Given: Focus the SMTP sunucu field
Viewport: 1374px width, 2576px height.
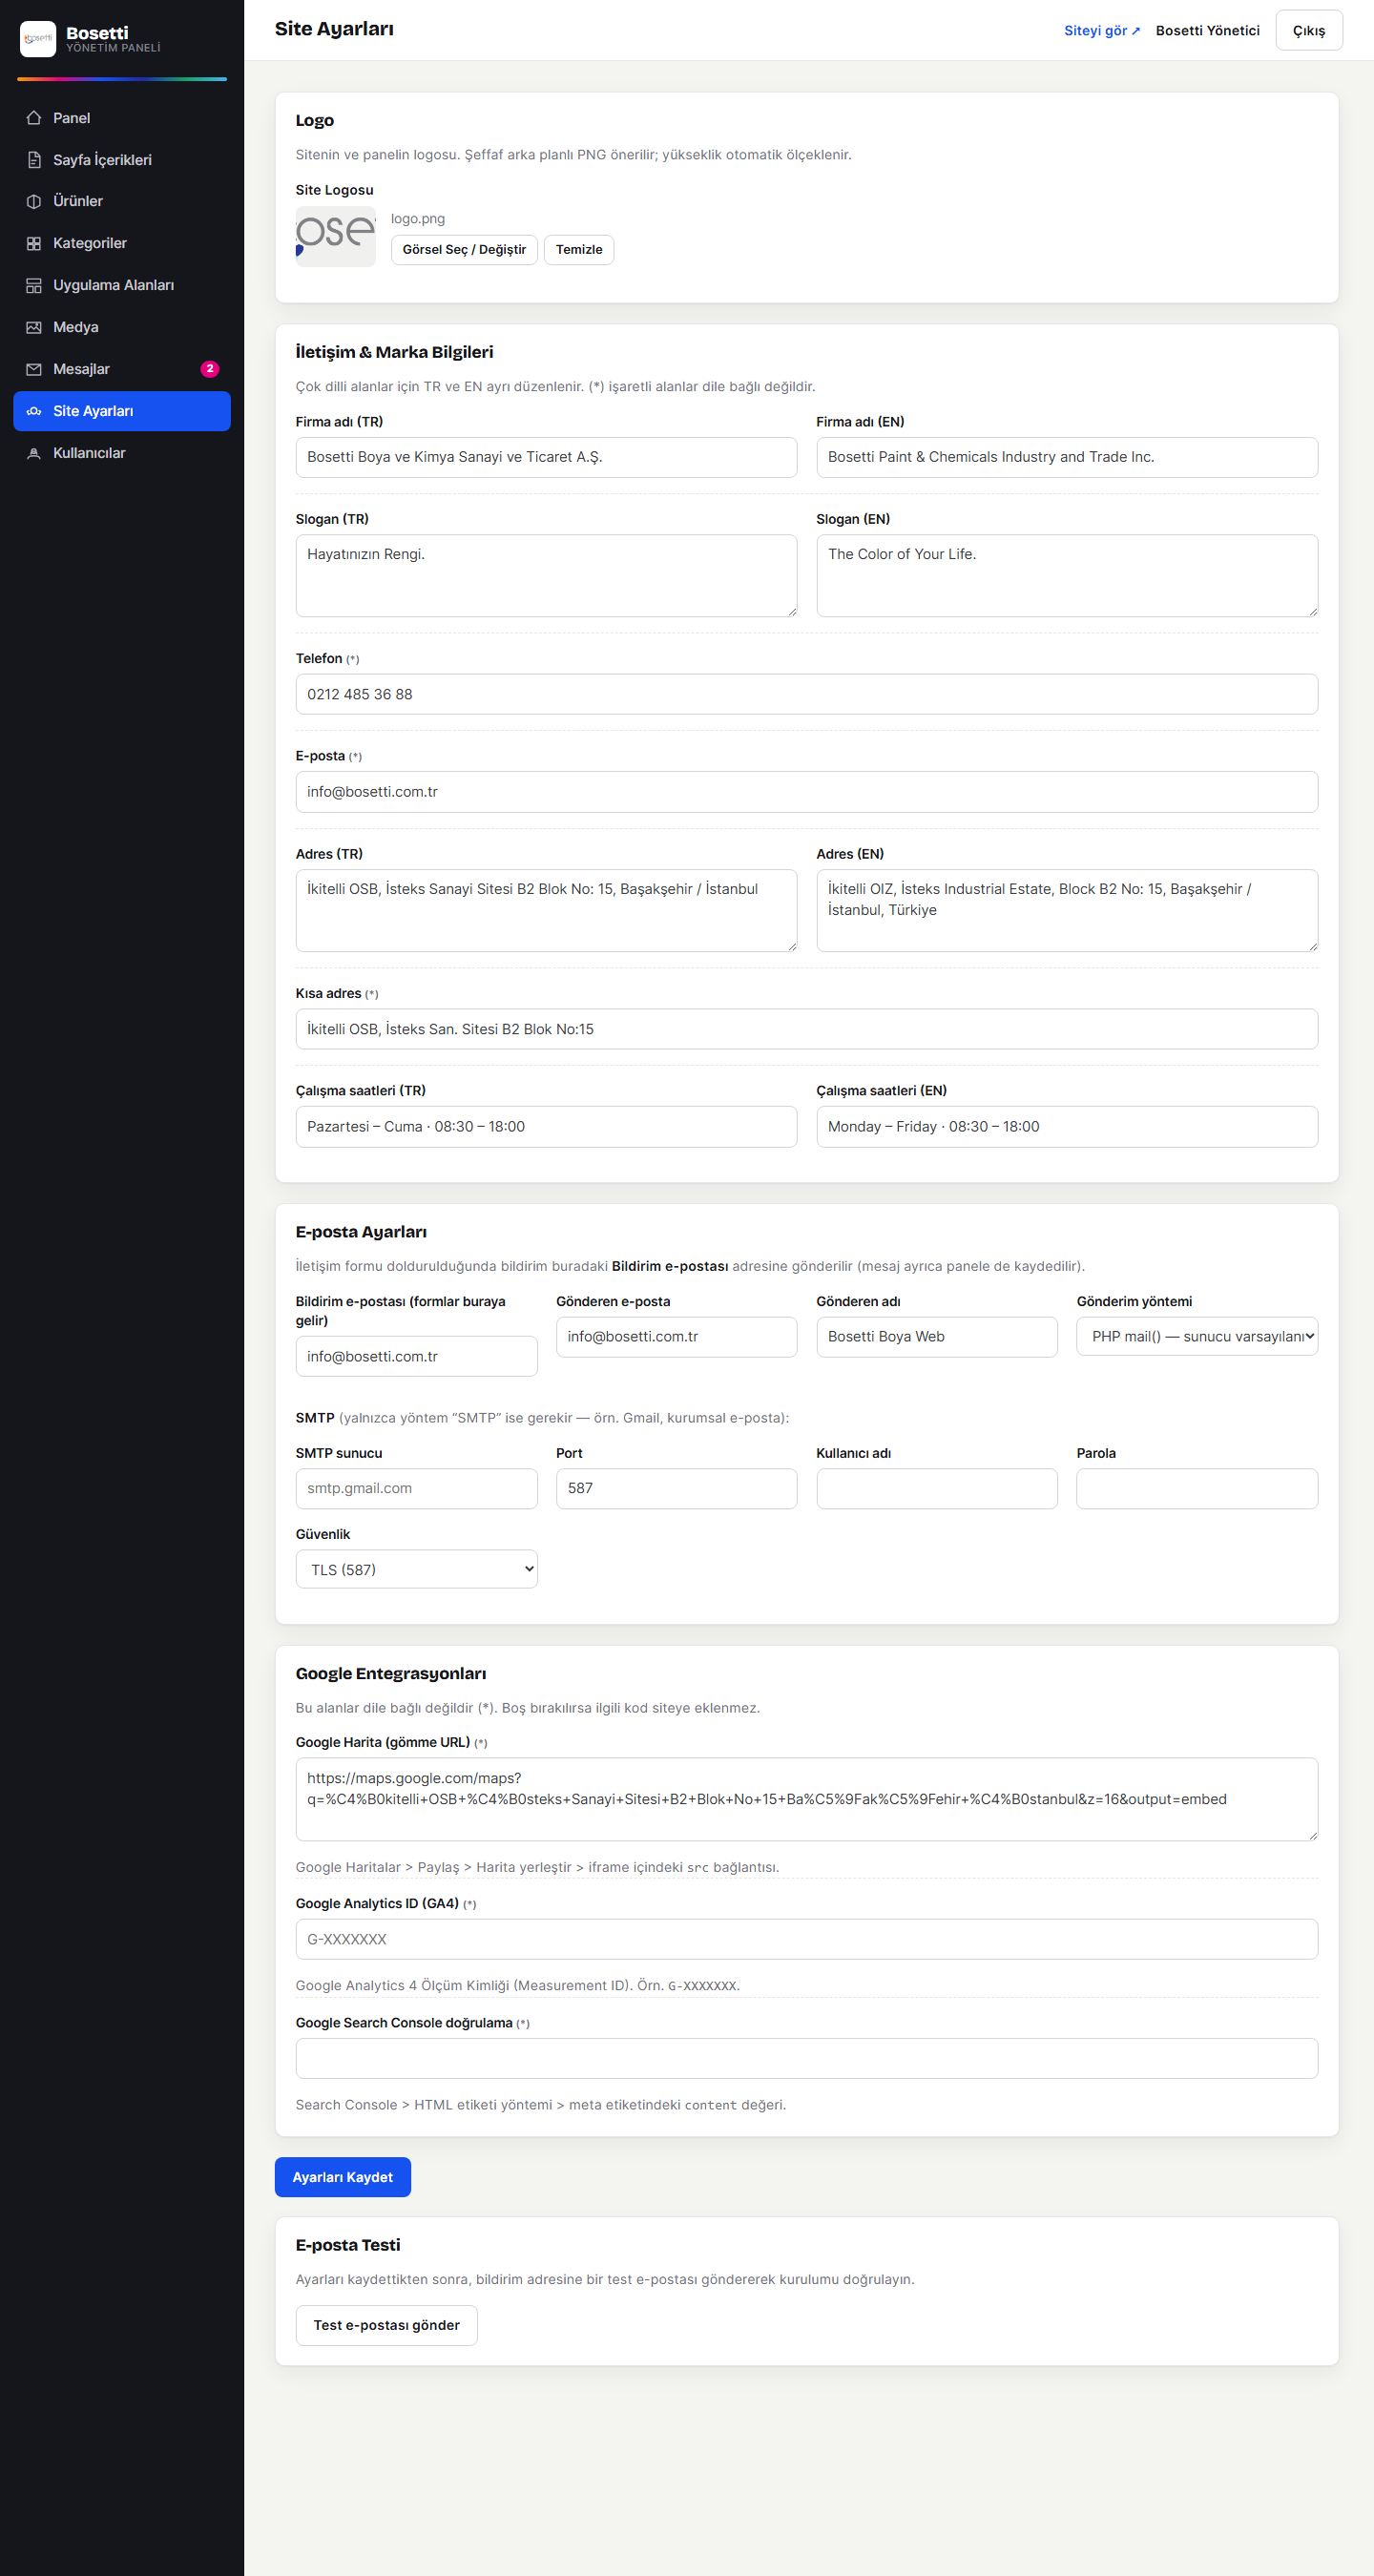Looking at the screenshot, I should point(417,1489).
